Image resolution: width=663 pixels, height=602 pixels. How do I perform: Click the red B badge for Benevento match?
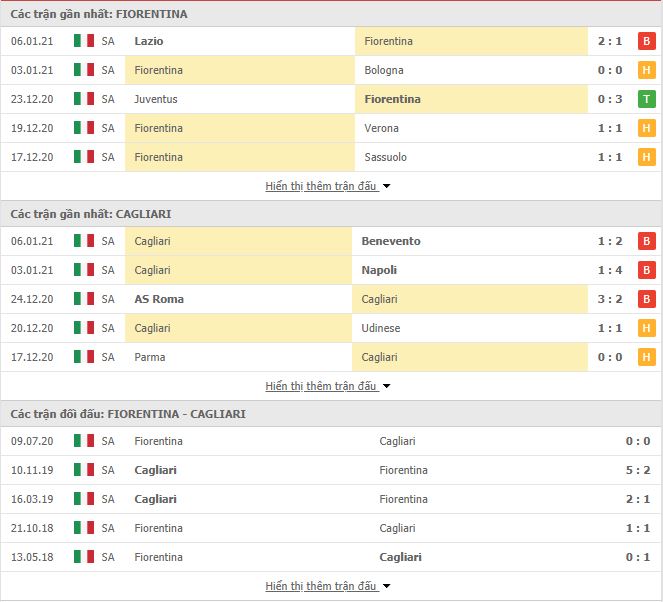coord(647,241)
